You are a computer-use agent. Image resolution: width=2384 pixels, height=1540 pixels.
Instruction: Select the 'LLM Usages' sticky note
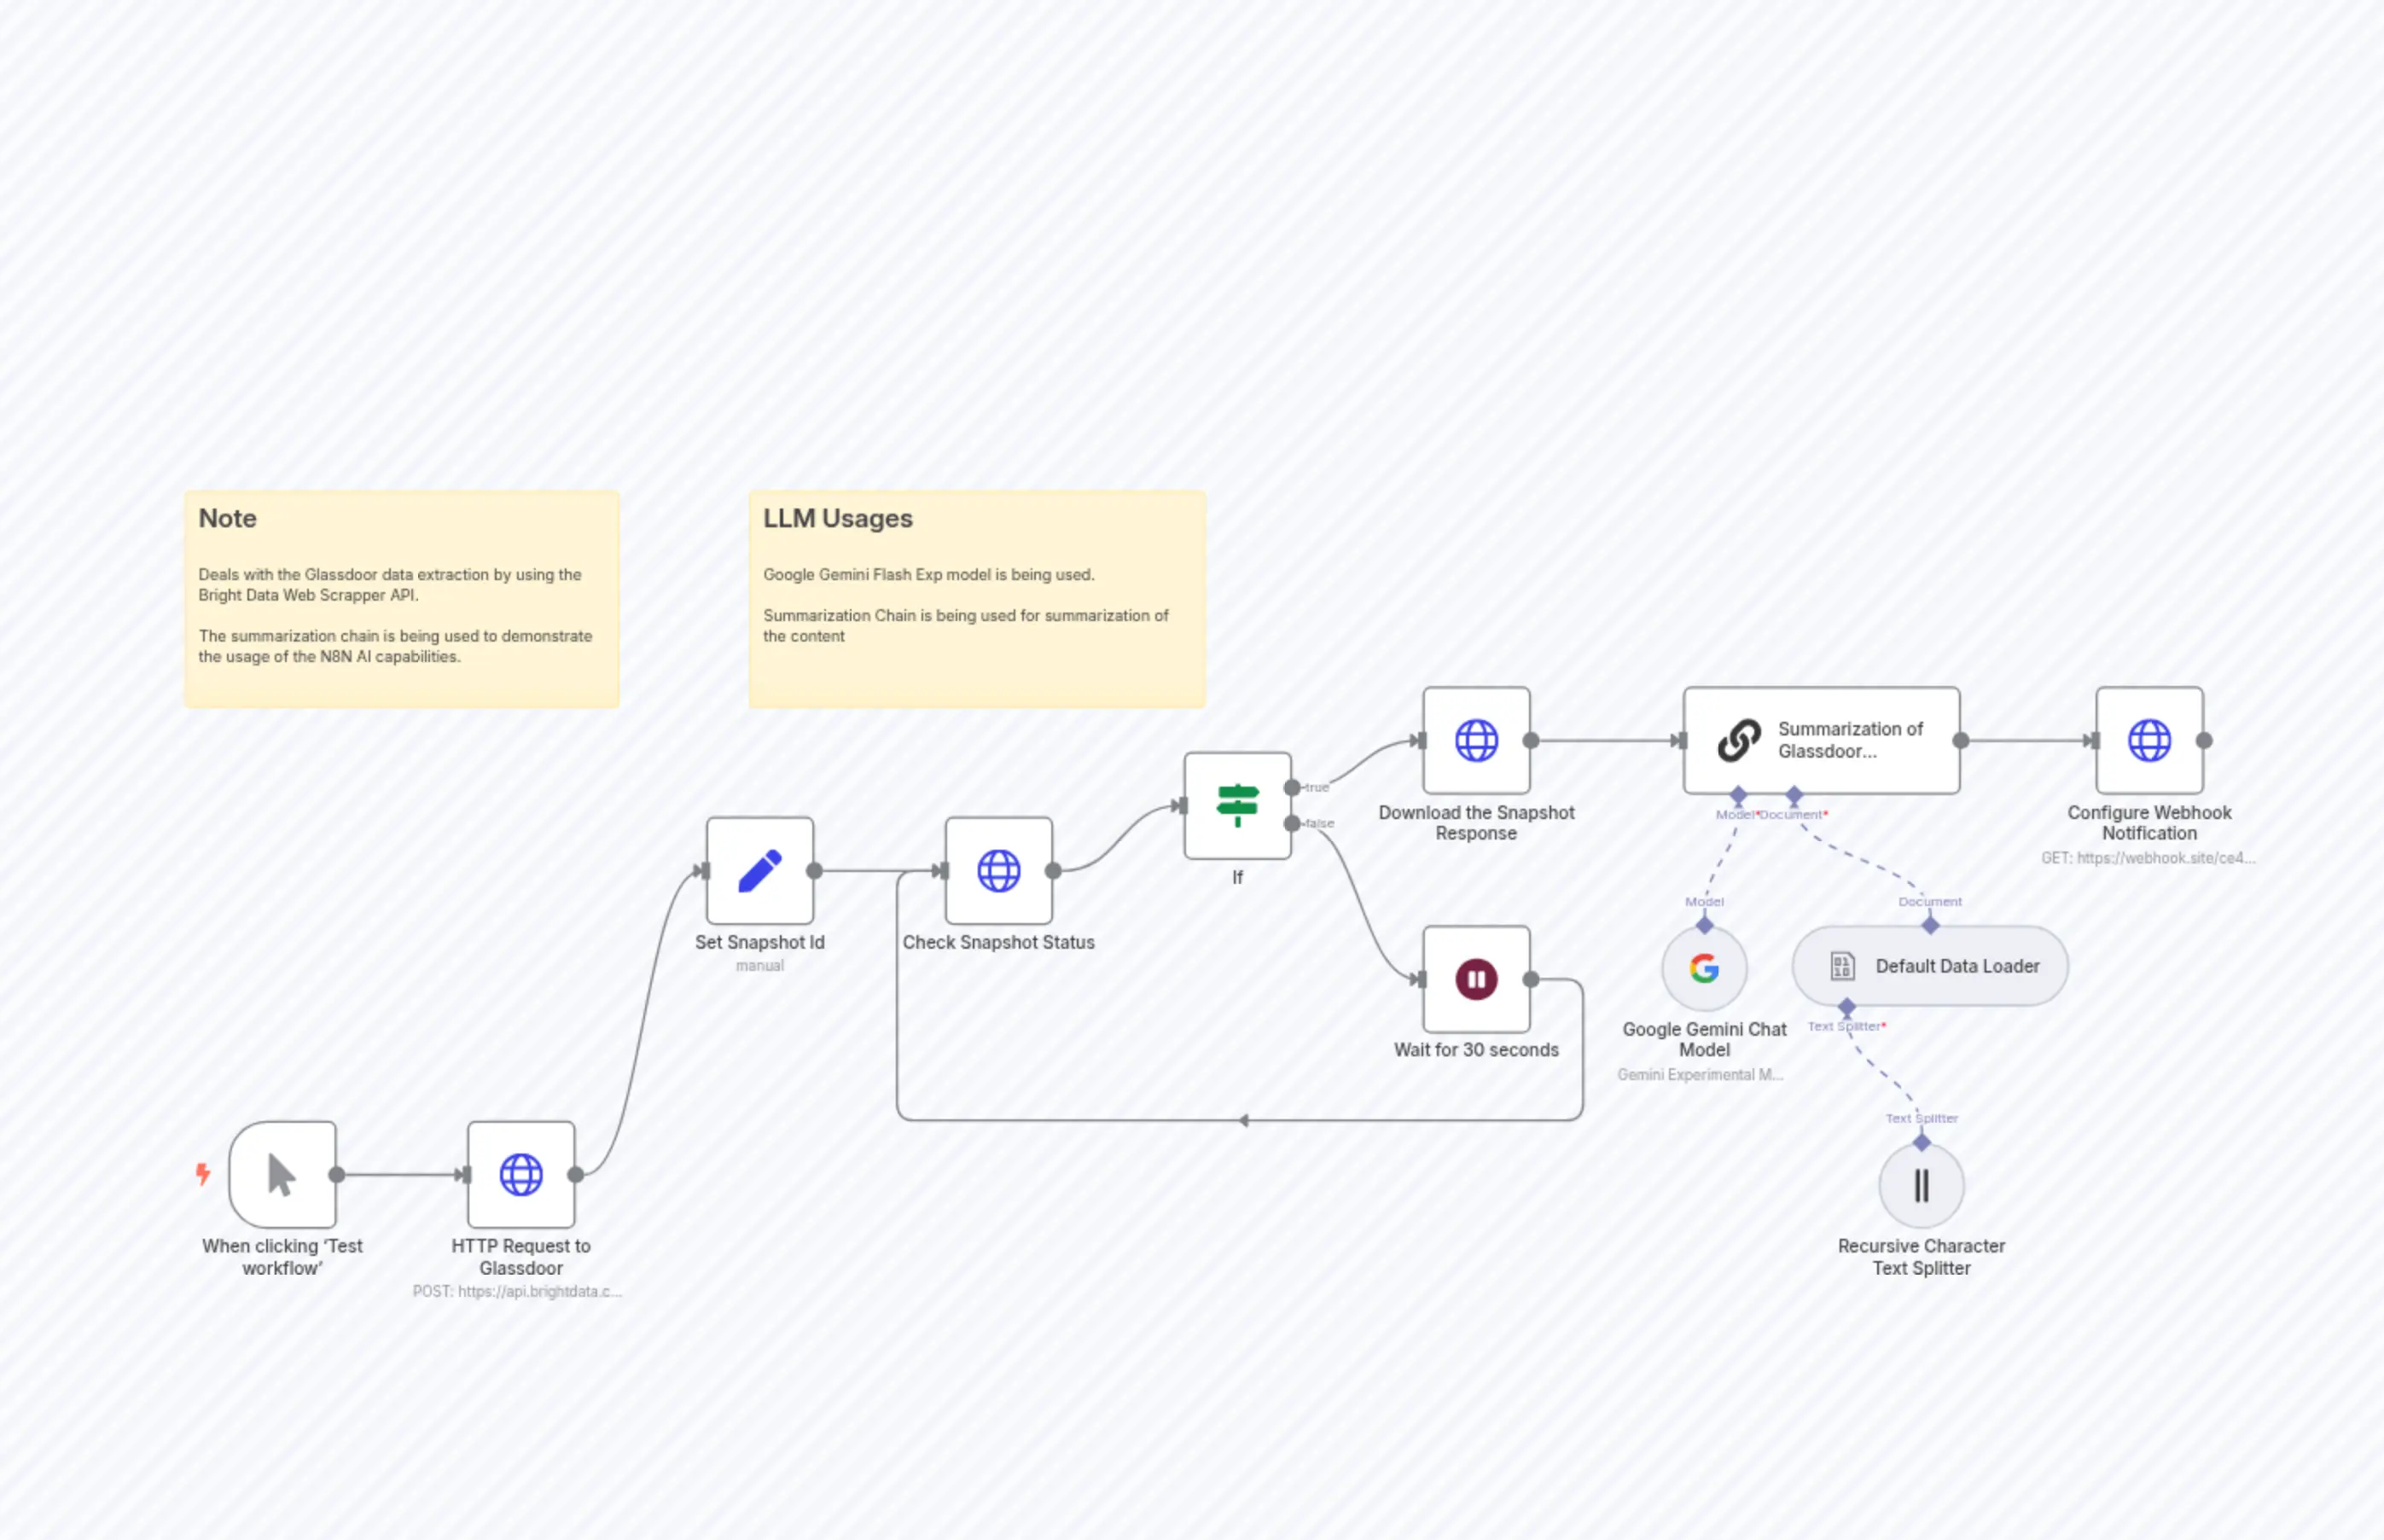coord(976,598)
